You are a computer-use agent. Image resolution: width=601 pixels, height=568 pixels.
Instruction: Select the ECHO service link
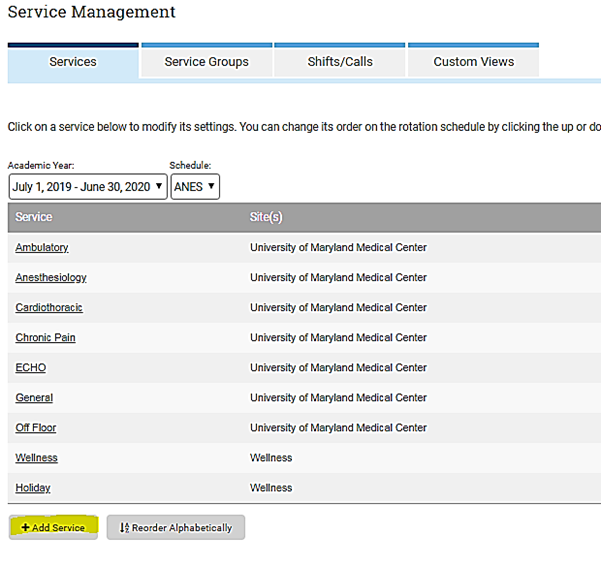pyautogui.click(x=31, y=368)
